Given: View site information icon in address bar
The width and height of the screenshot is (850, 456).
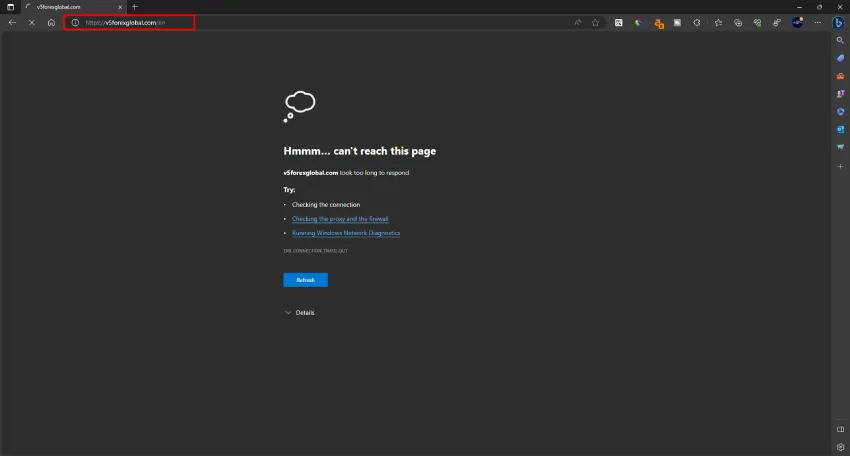Looking at the screenshot, I should [x=75, y=23].
